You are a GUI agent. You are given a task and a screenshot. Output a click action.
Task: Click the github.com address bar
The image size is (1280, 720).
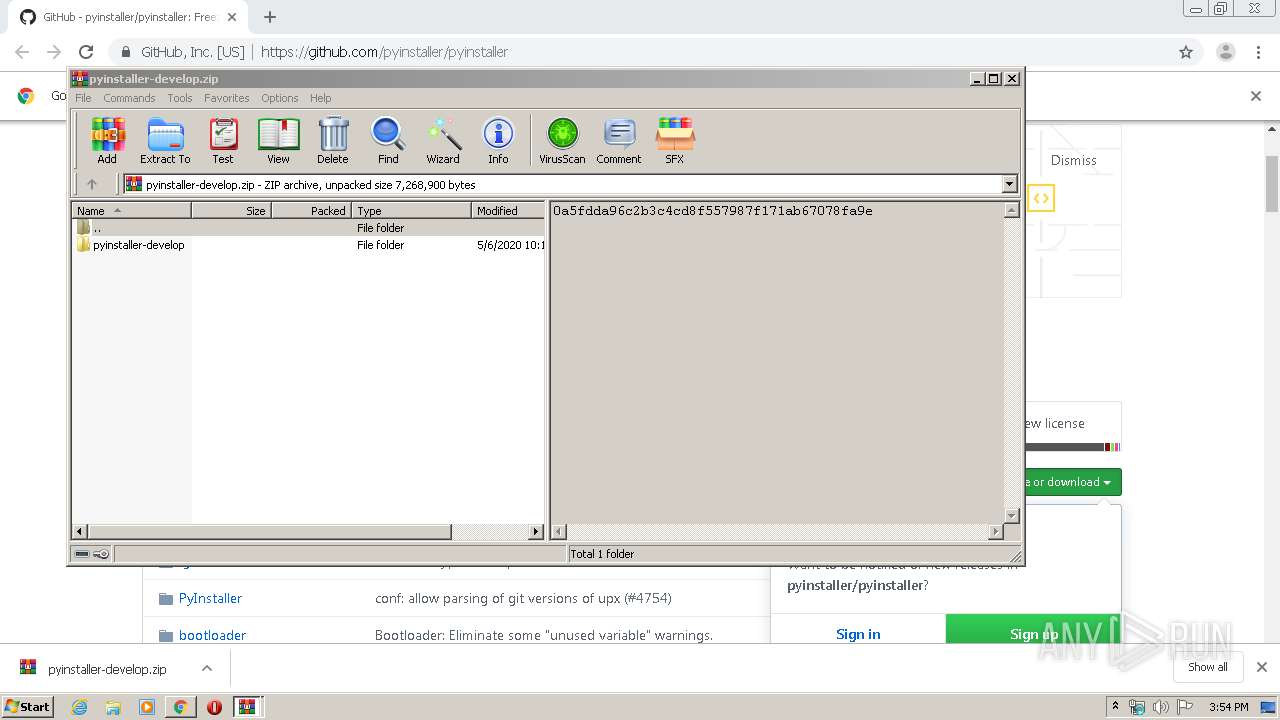[x=640, y=52]
